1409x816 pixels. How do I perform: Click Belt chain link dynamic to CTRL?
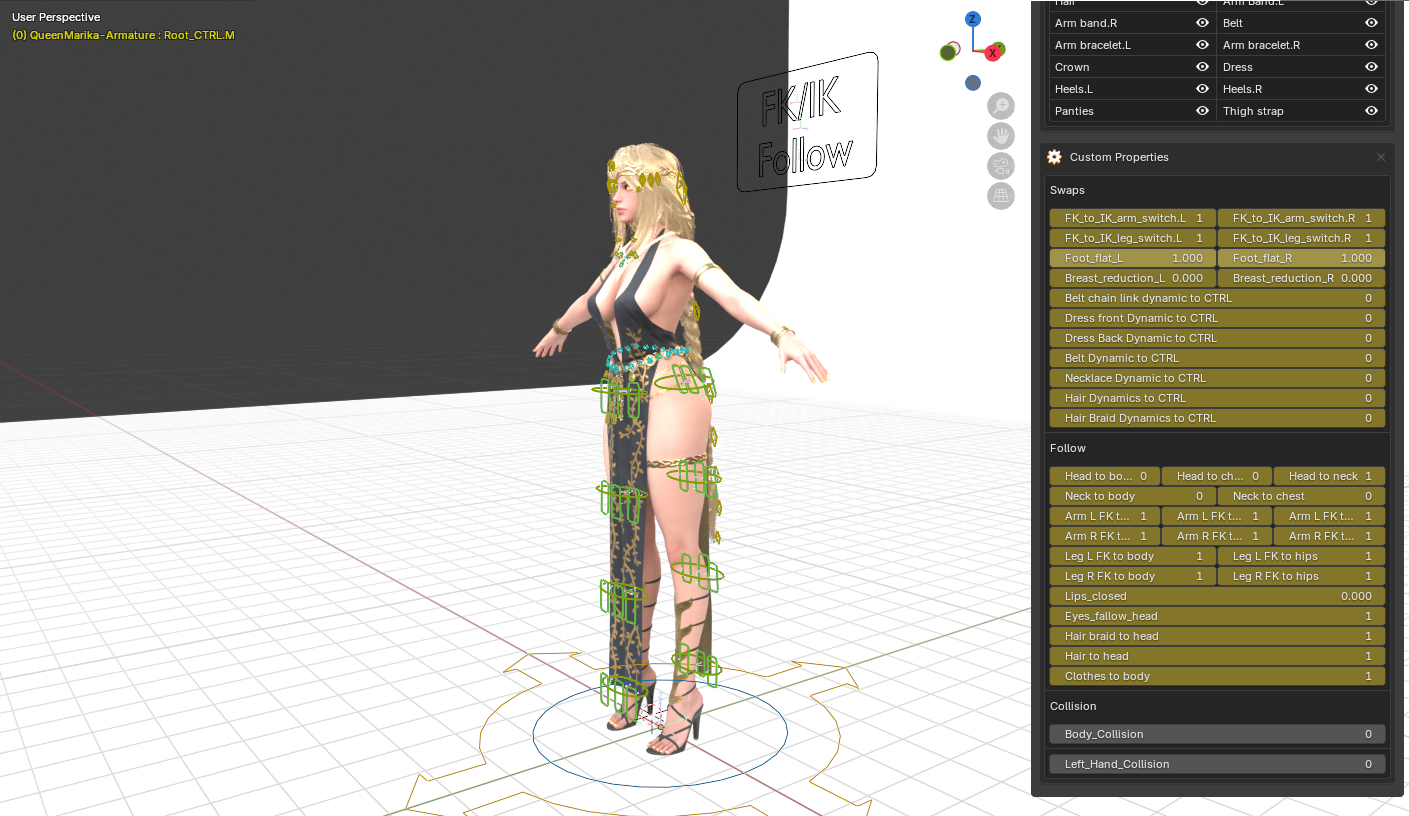pos(1217,298)
